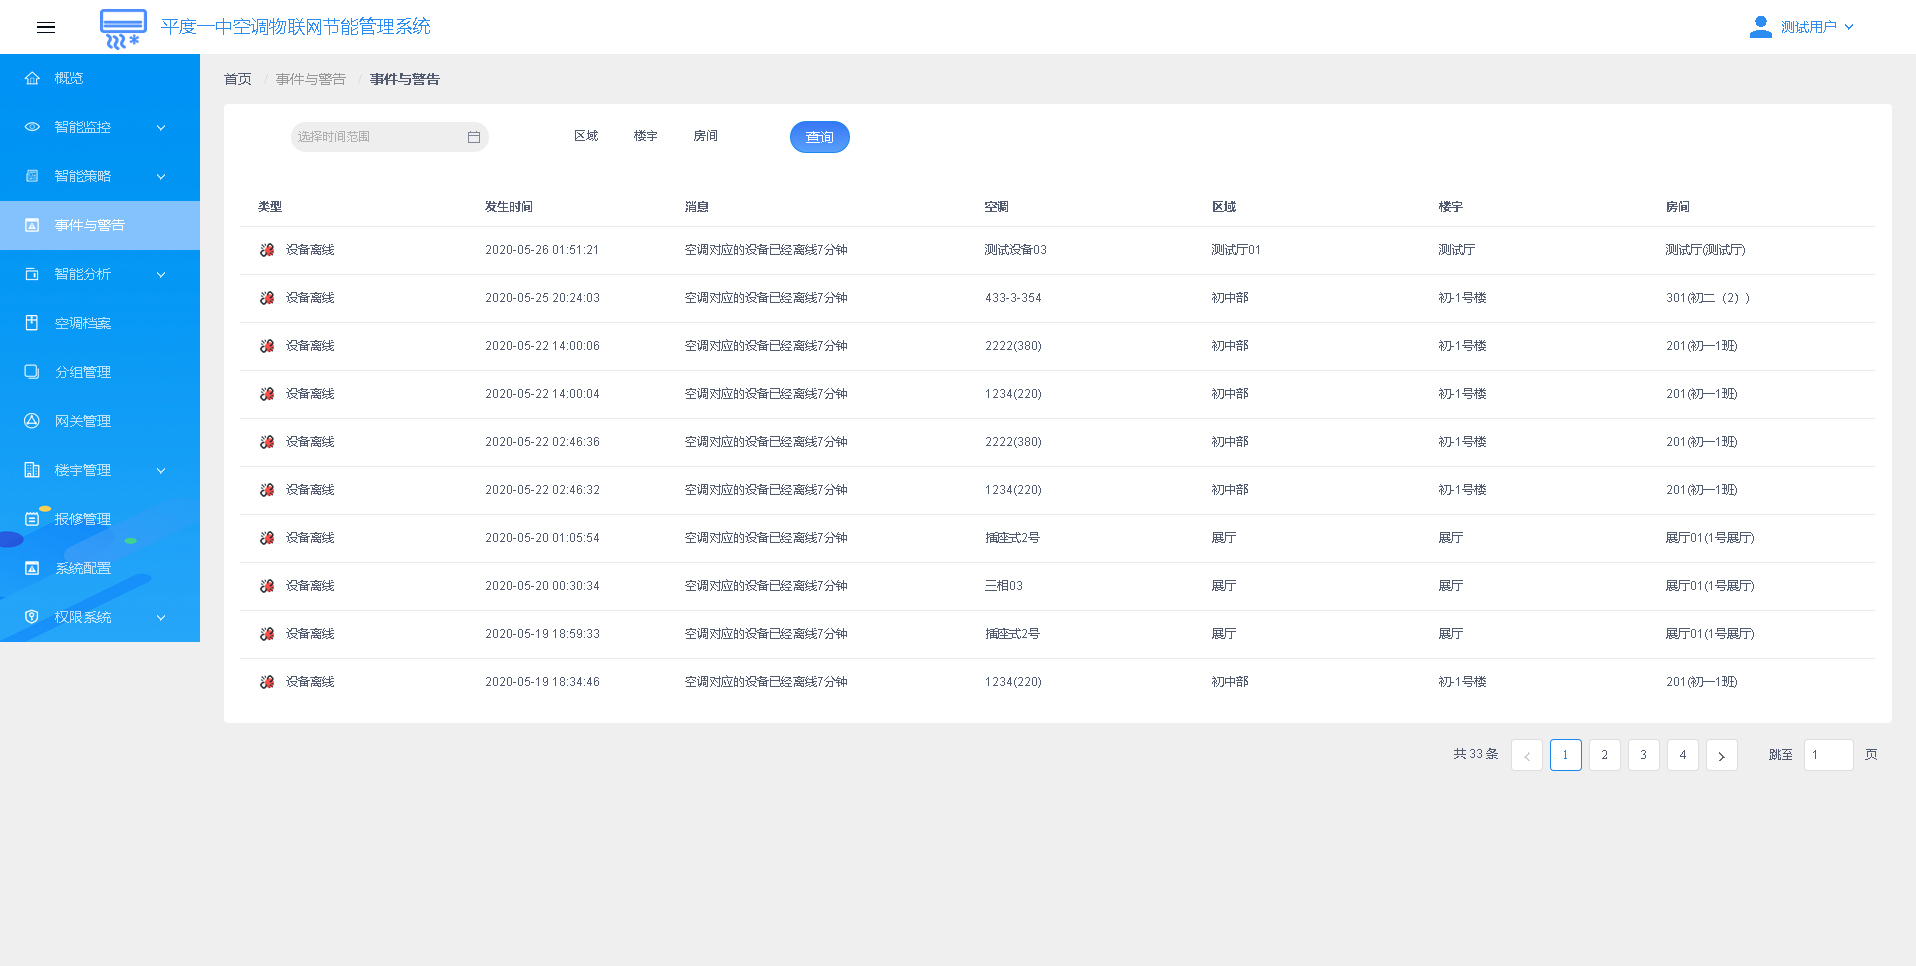Open the 系统配置 menu item
The height and width of the screenshot is (966, 1916).
83,568
